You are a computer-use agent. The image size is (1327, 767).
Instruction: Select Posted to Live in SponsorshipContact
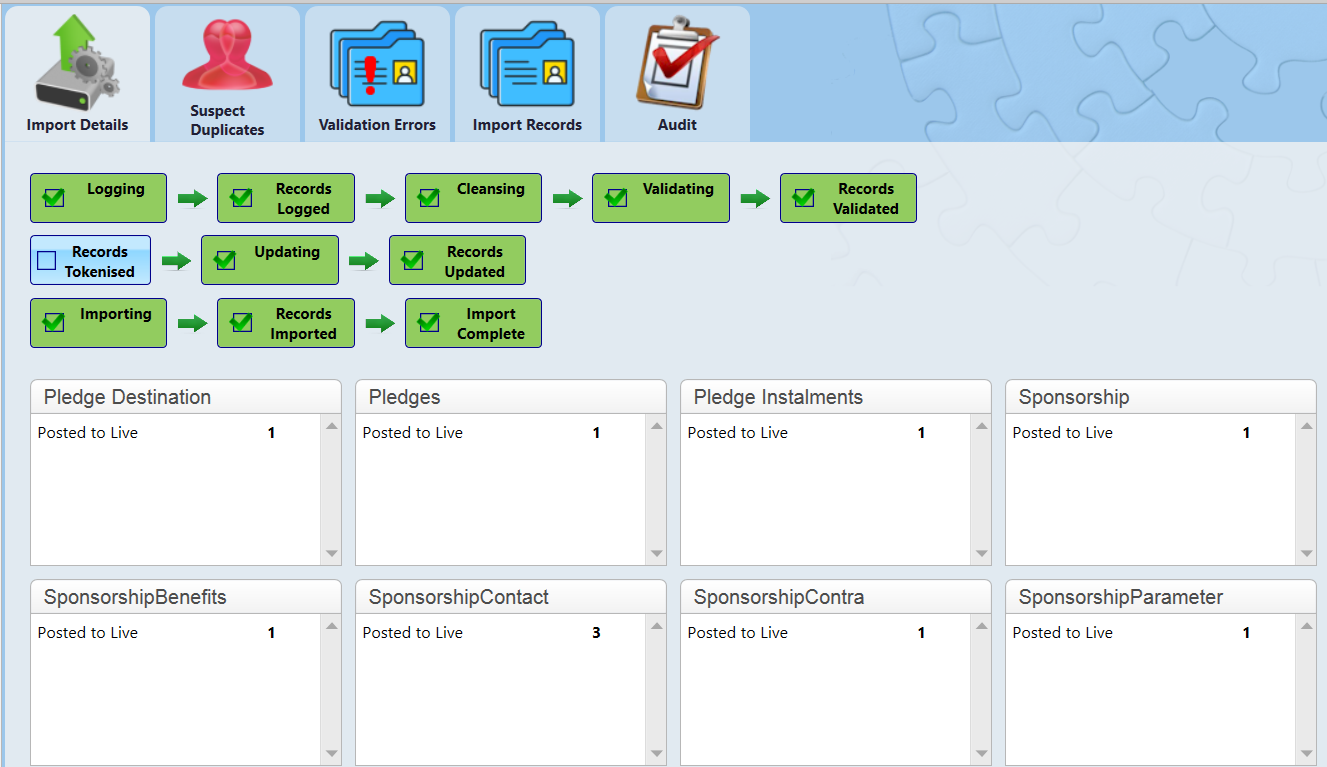(413, 633)
